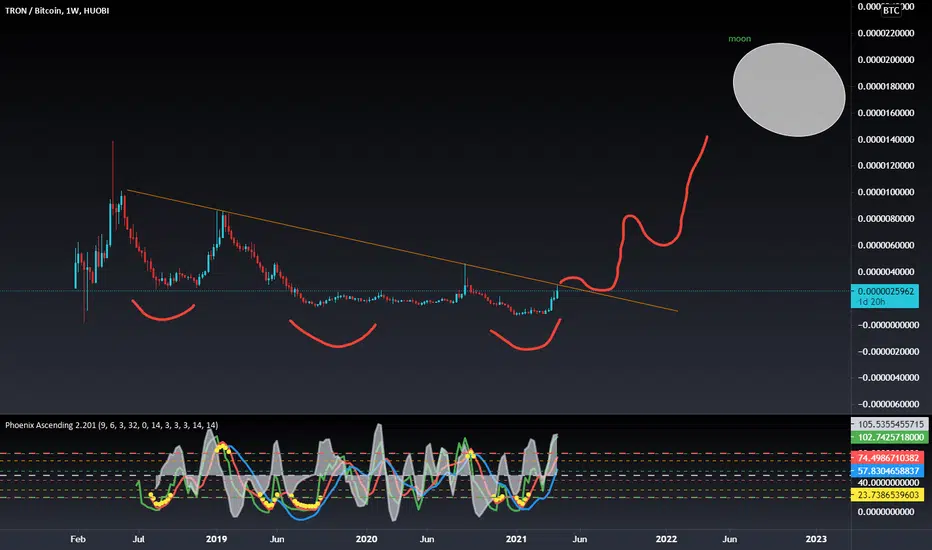The width and height of the screenshot is (932, 550).
Task: Click the 0.0000120000 price axis label
Action: [886, 165]
